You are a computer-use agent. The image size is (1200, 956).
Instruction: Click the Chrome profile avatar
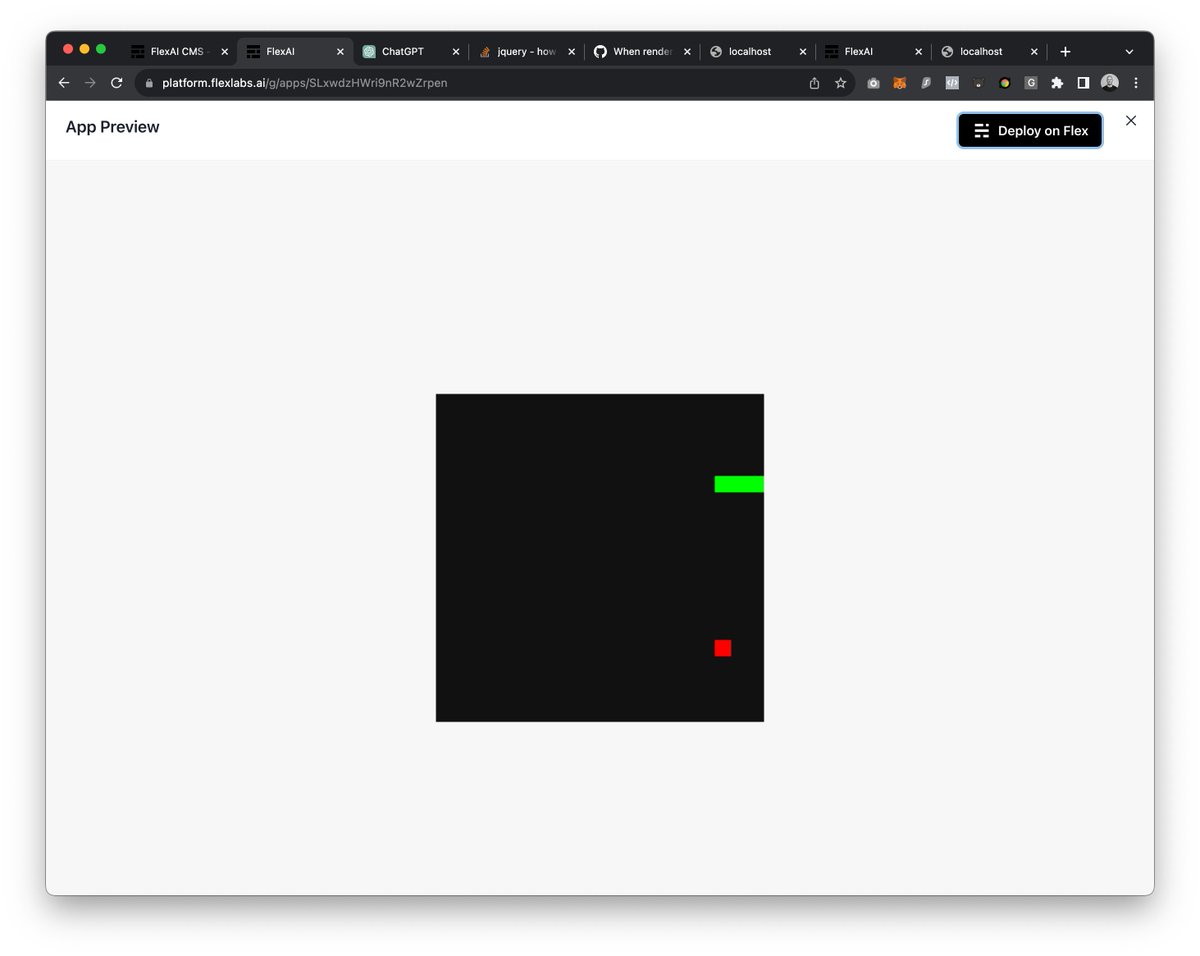click(1110, 83)
